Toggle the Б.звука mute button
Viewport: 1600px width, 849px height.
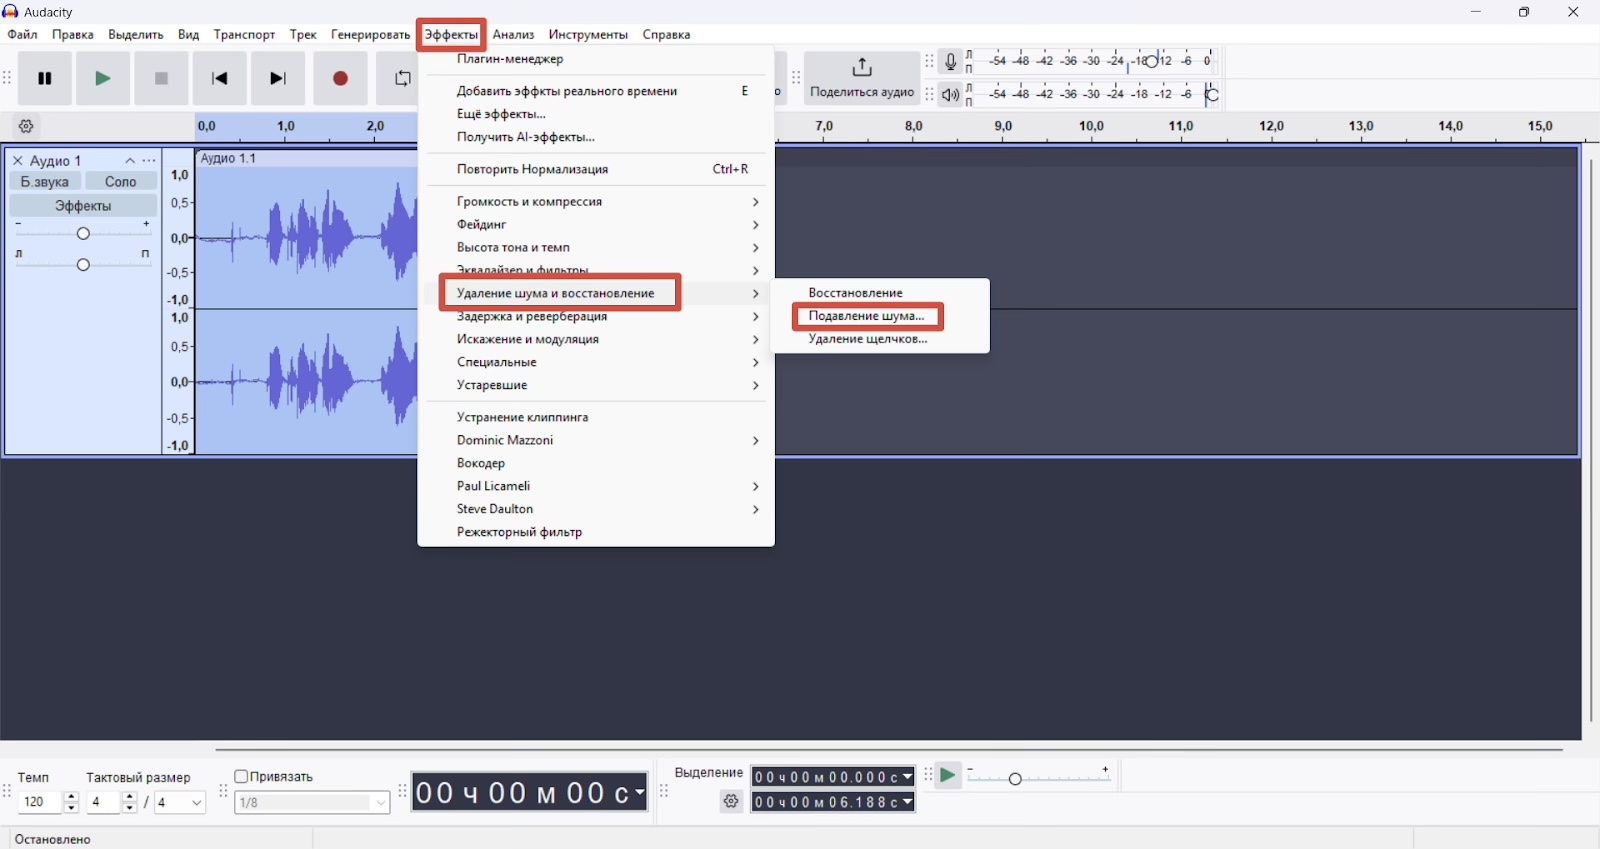[x=45, y=182]
